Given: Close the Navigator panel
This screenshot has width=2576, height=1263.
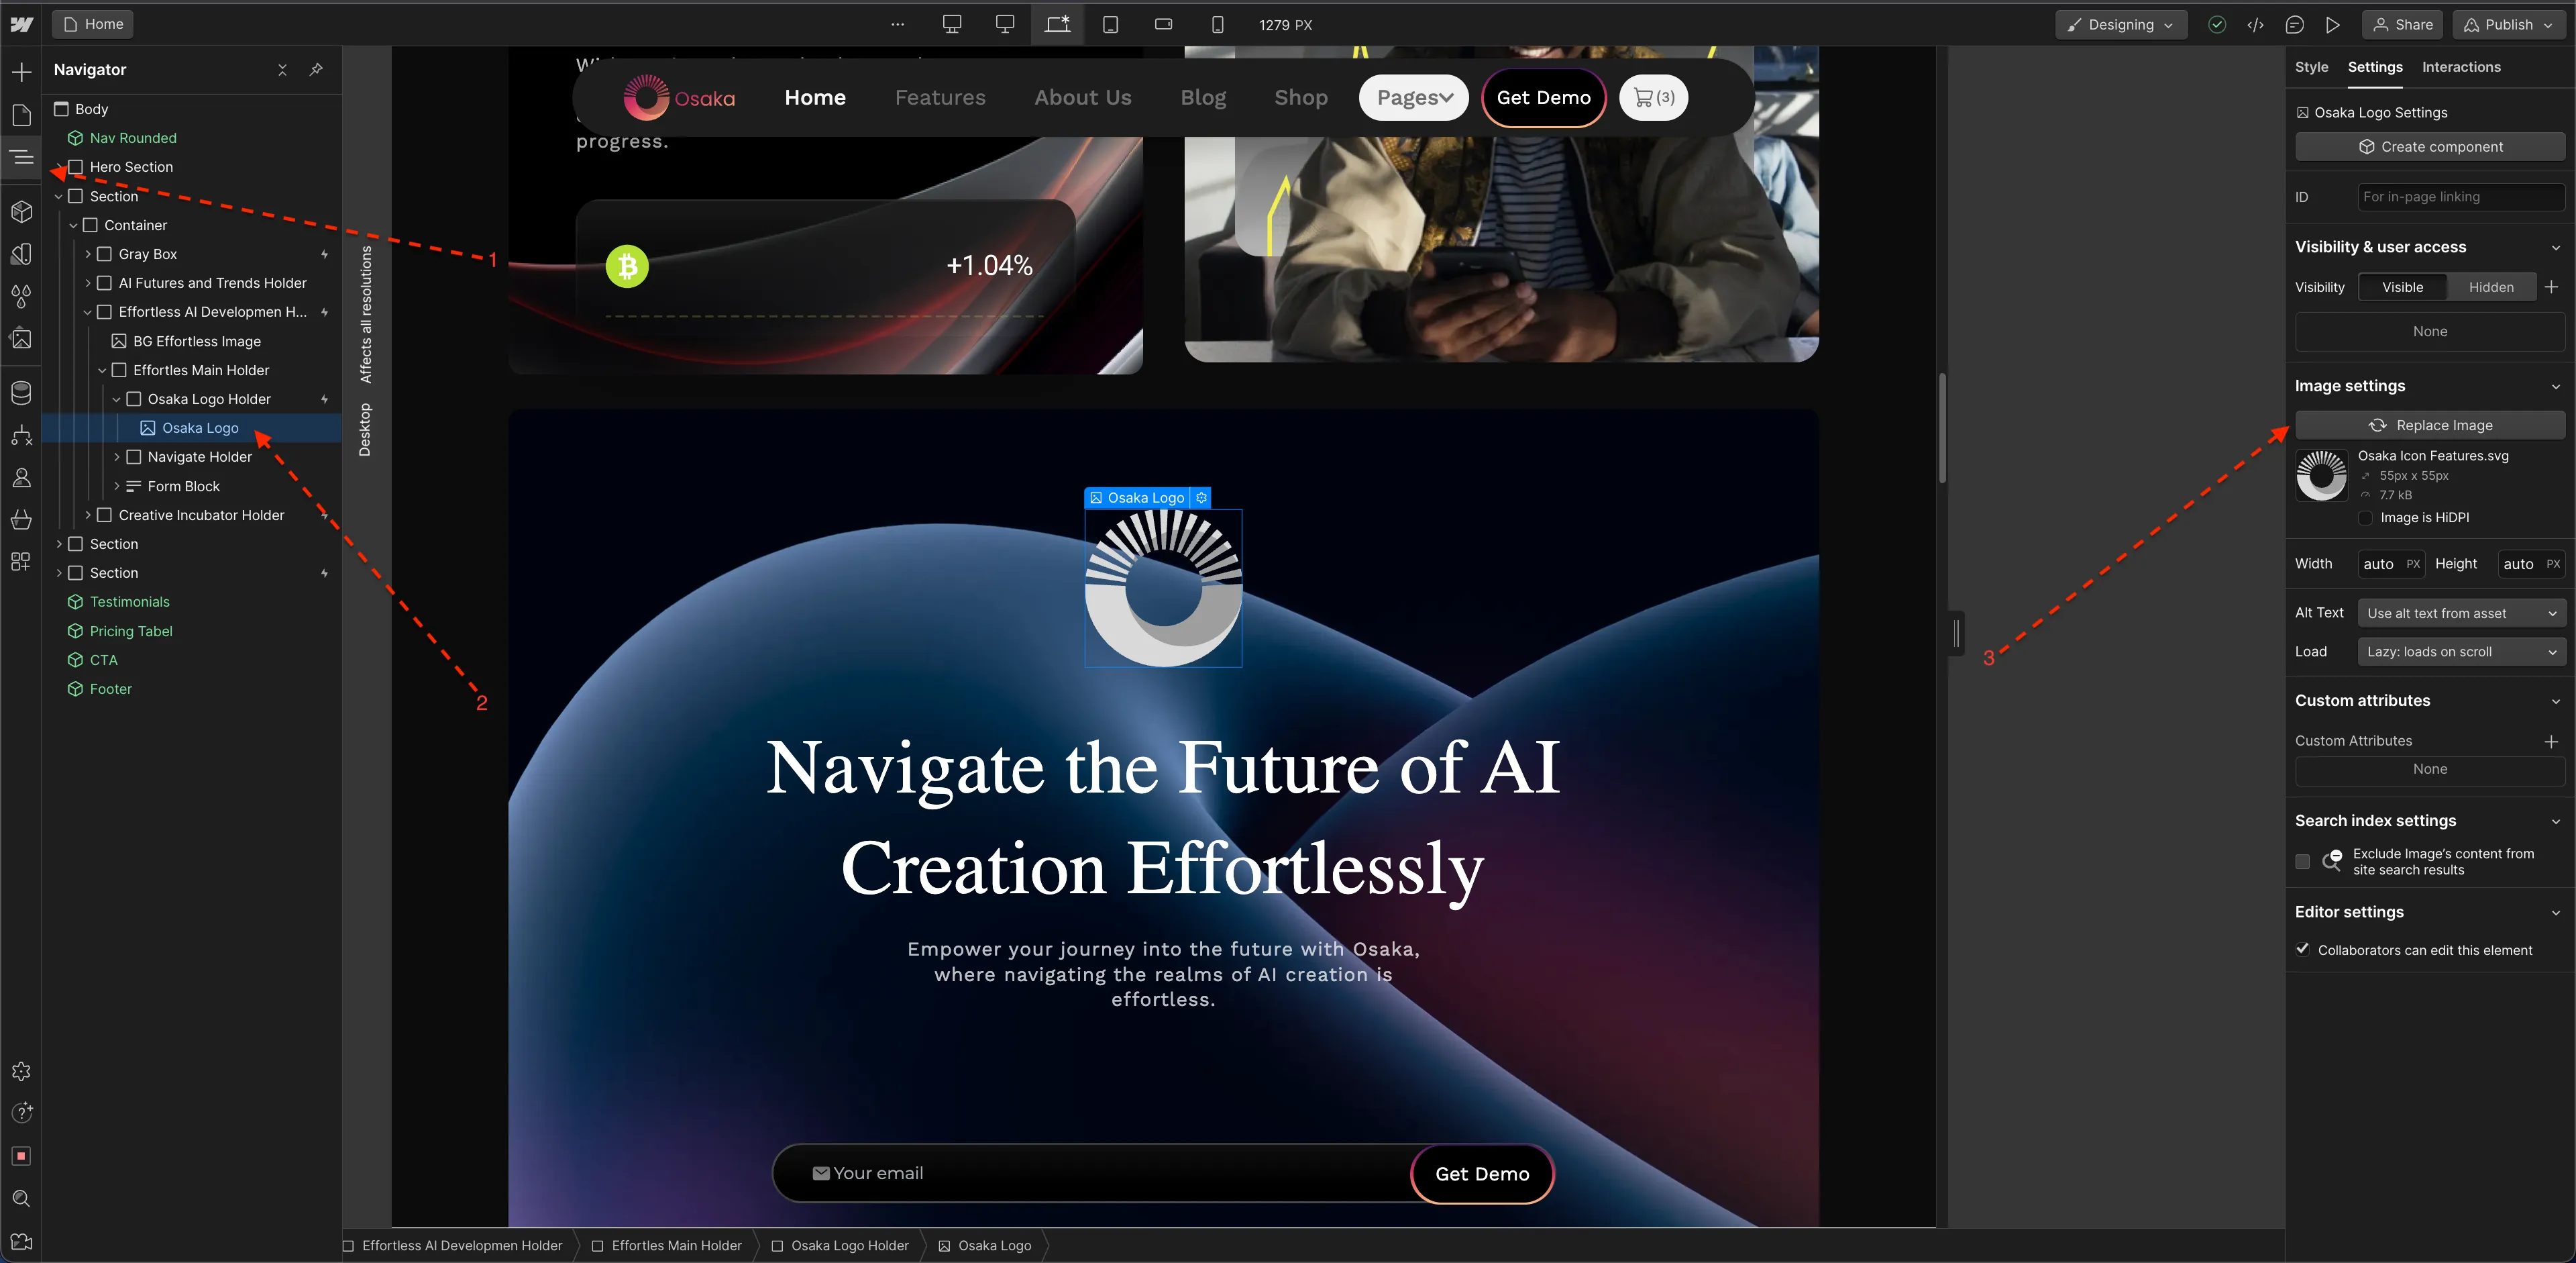Looking at the screenshot, I should (282, 69).
